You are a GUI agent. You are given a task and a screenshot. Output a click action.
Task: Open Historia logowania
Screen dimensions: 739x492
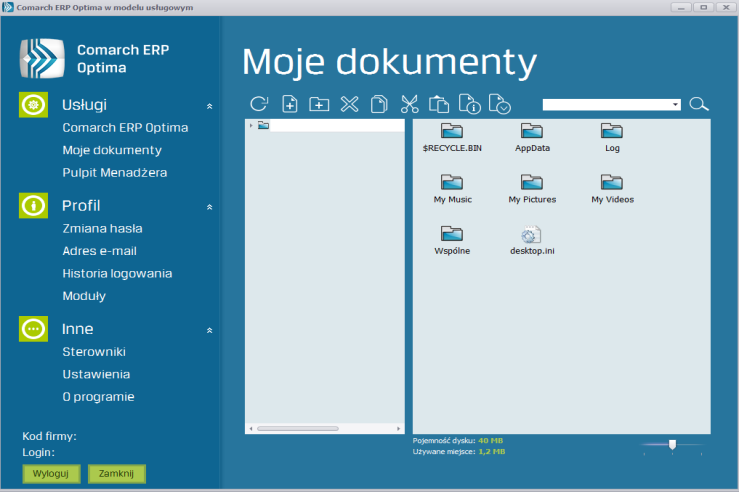point(117,273)
